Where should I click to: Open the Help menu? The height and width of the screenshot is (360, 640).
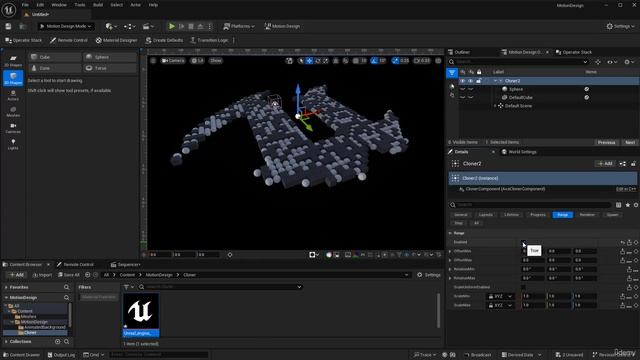point(153,5)
